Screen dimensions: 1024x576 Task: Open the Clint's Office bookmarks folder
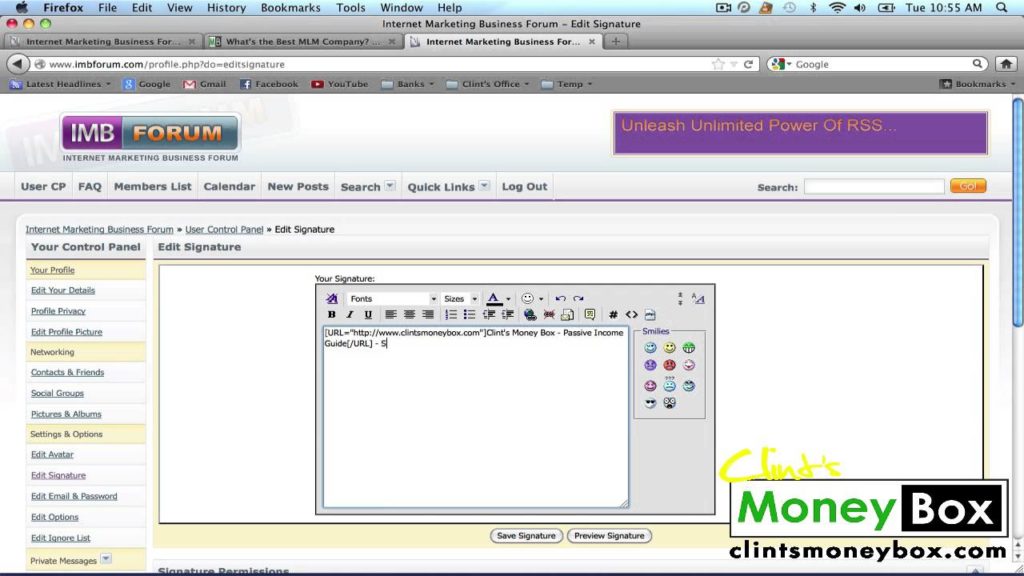coord(488,84)
